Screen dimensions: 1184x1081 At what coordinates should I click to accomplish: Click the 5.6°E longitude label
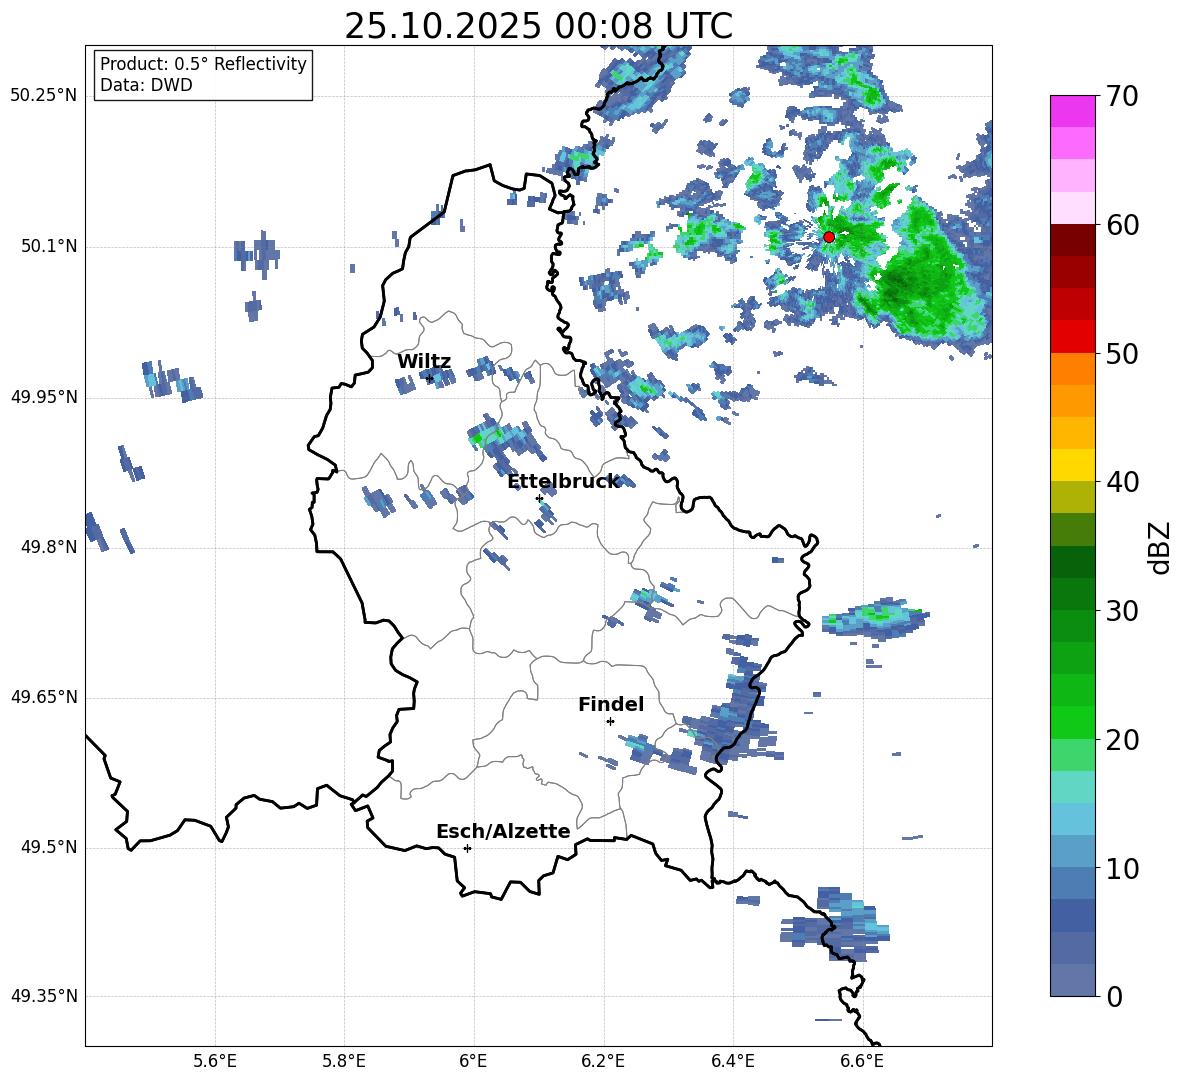tap(215, 1062)
